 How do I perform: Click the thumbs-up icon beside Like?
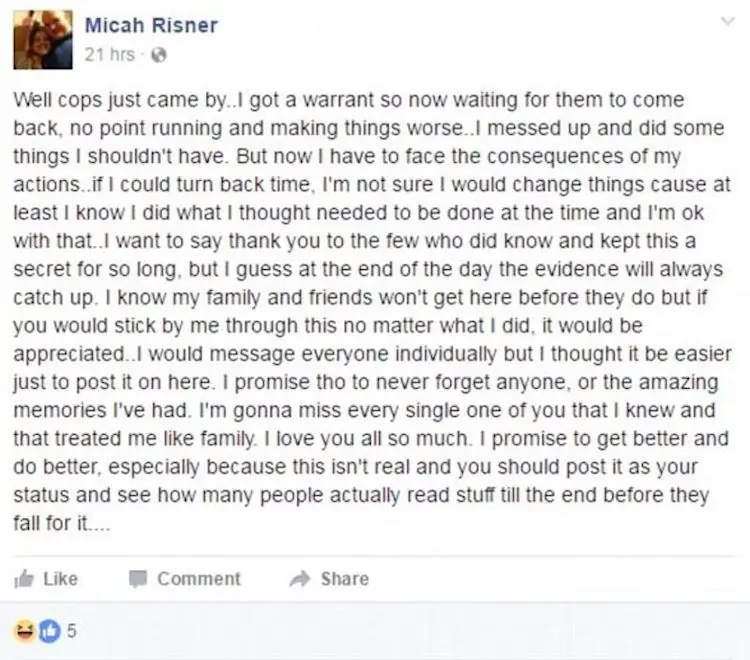point(24,579)
